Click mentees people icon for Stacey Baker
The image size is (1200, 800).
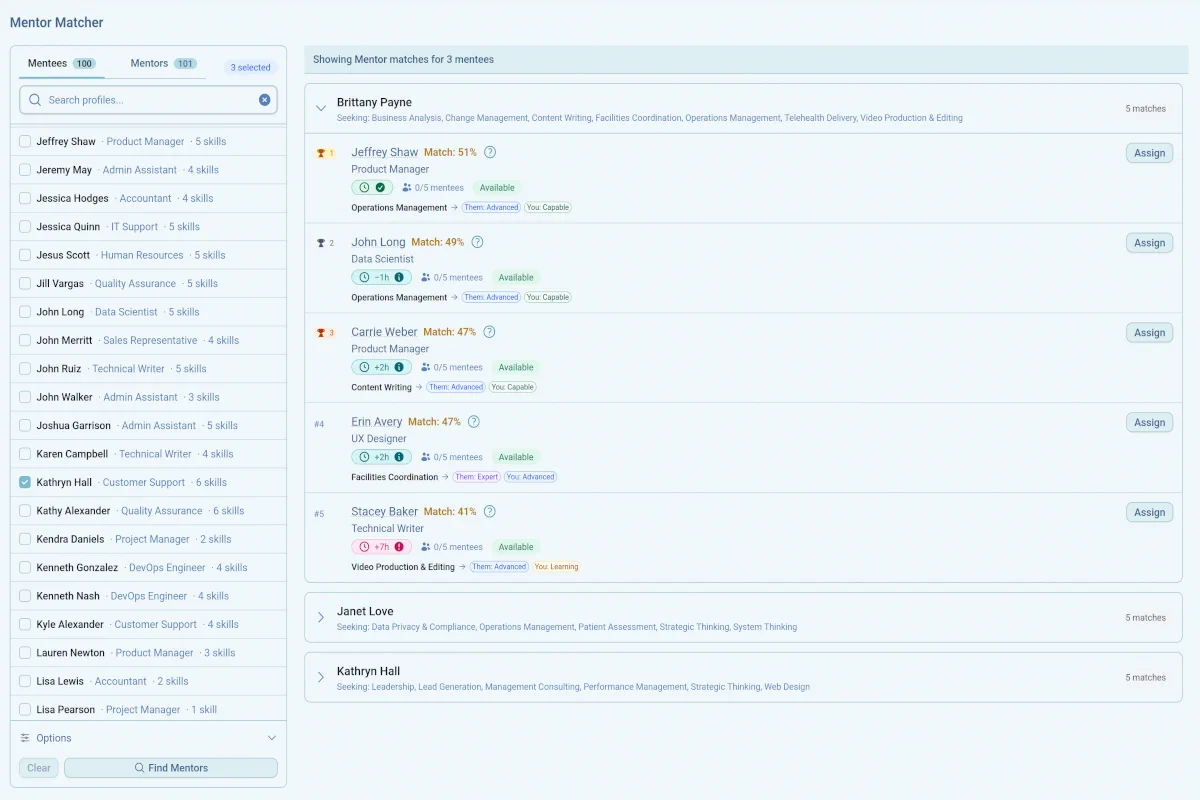[x=426, y=548]
